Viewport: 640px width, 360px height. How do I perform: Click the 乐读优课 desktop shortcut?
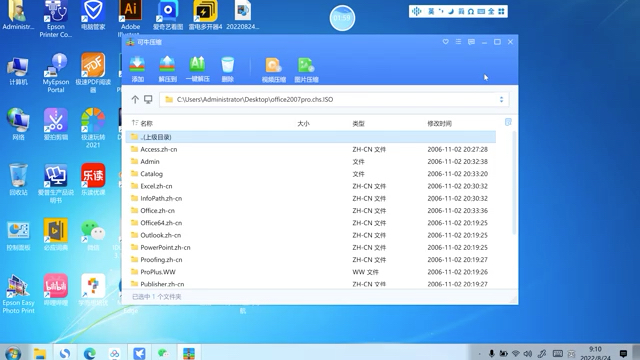pos(93,180)
